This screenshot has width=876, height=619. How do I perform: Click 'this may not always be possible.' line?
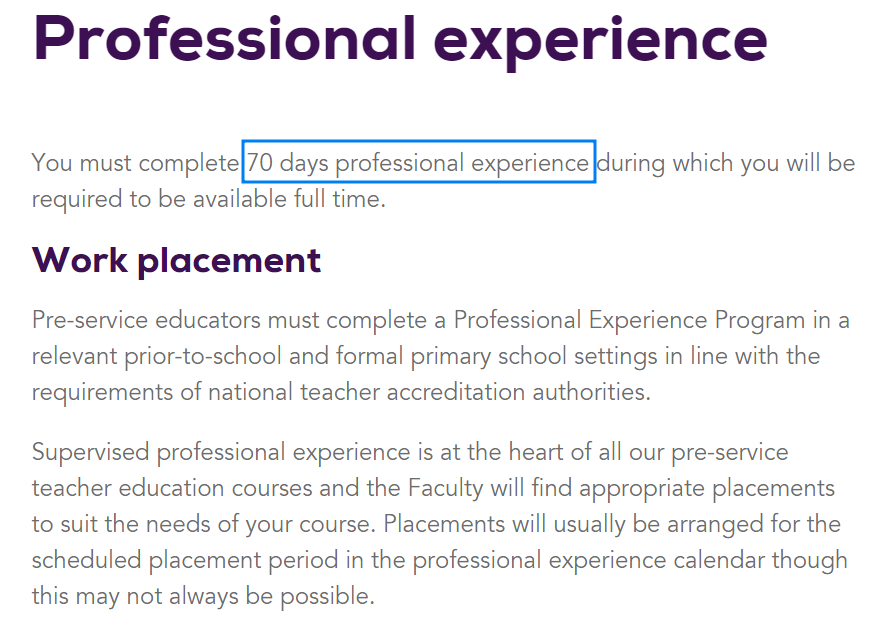point(203,596)
